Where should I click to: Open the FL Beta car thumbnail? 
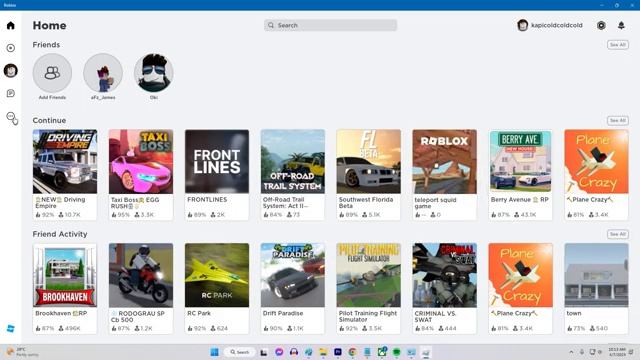point(369,162)
